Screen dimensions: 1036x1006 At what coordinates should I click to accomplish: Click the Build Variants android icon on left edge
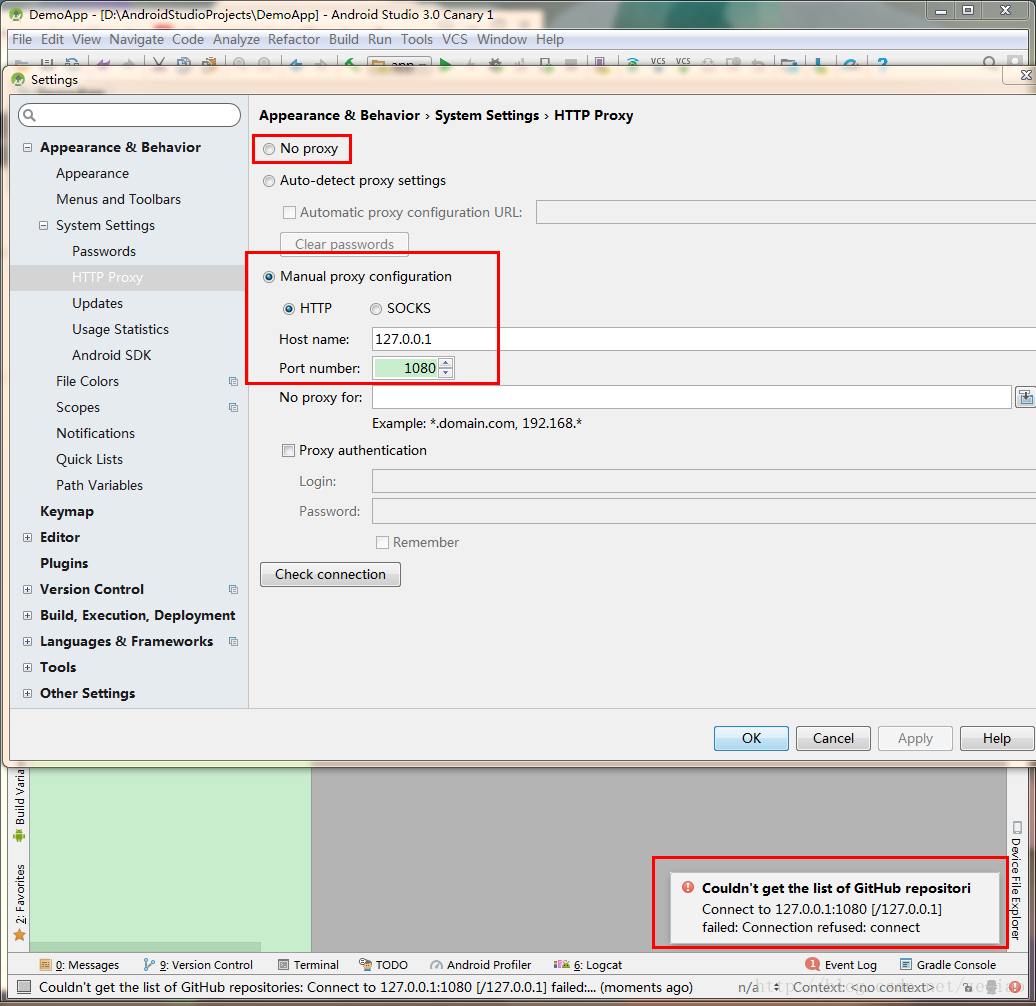tap(19, 836)
